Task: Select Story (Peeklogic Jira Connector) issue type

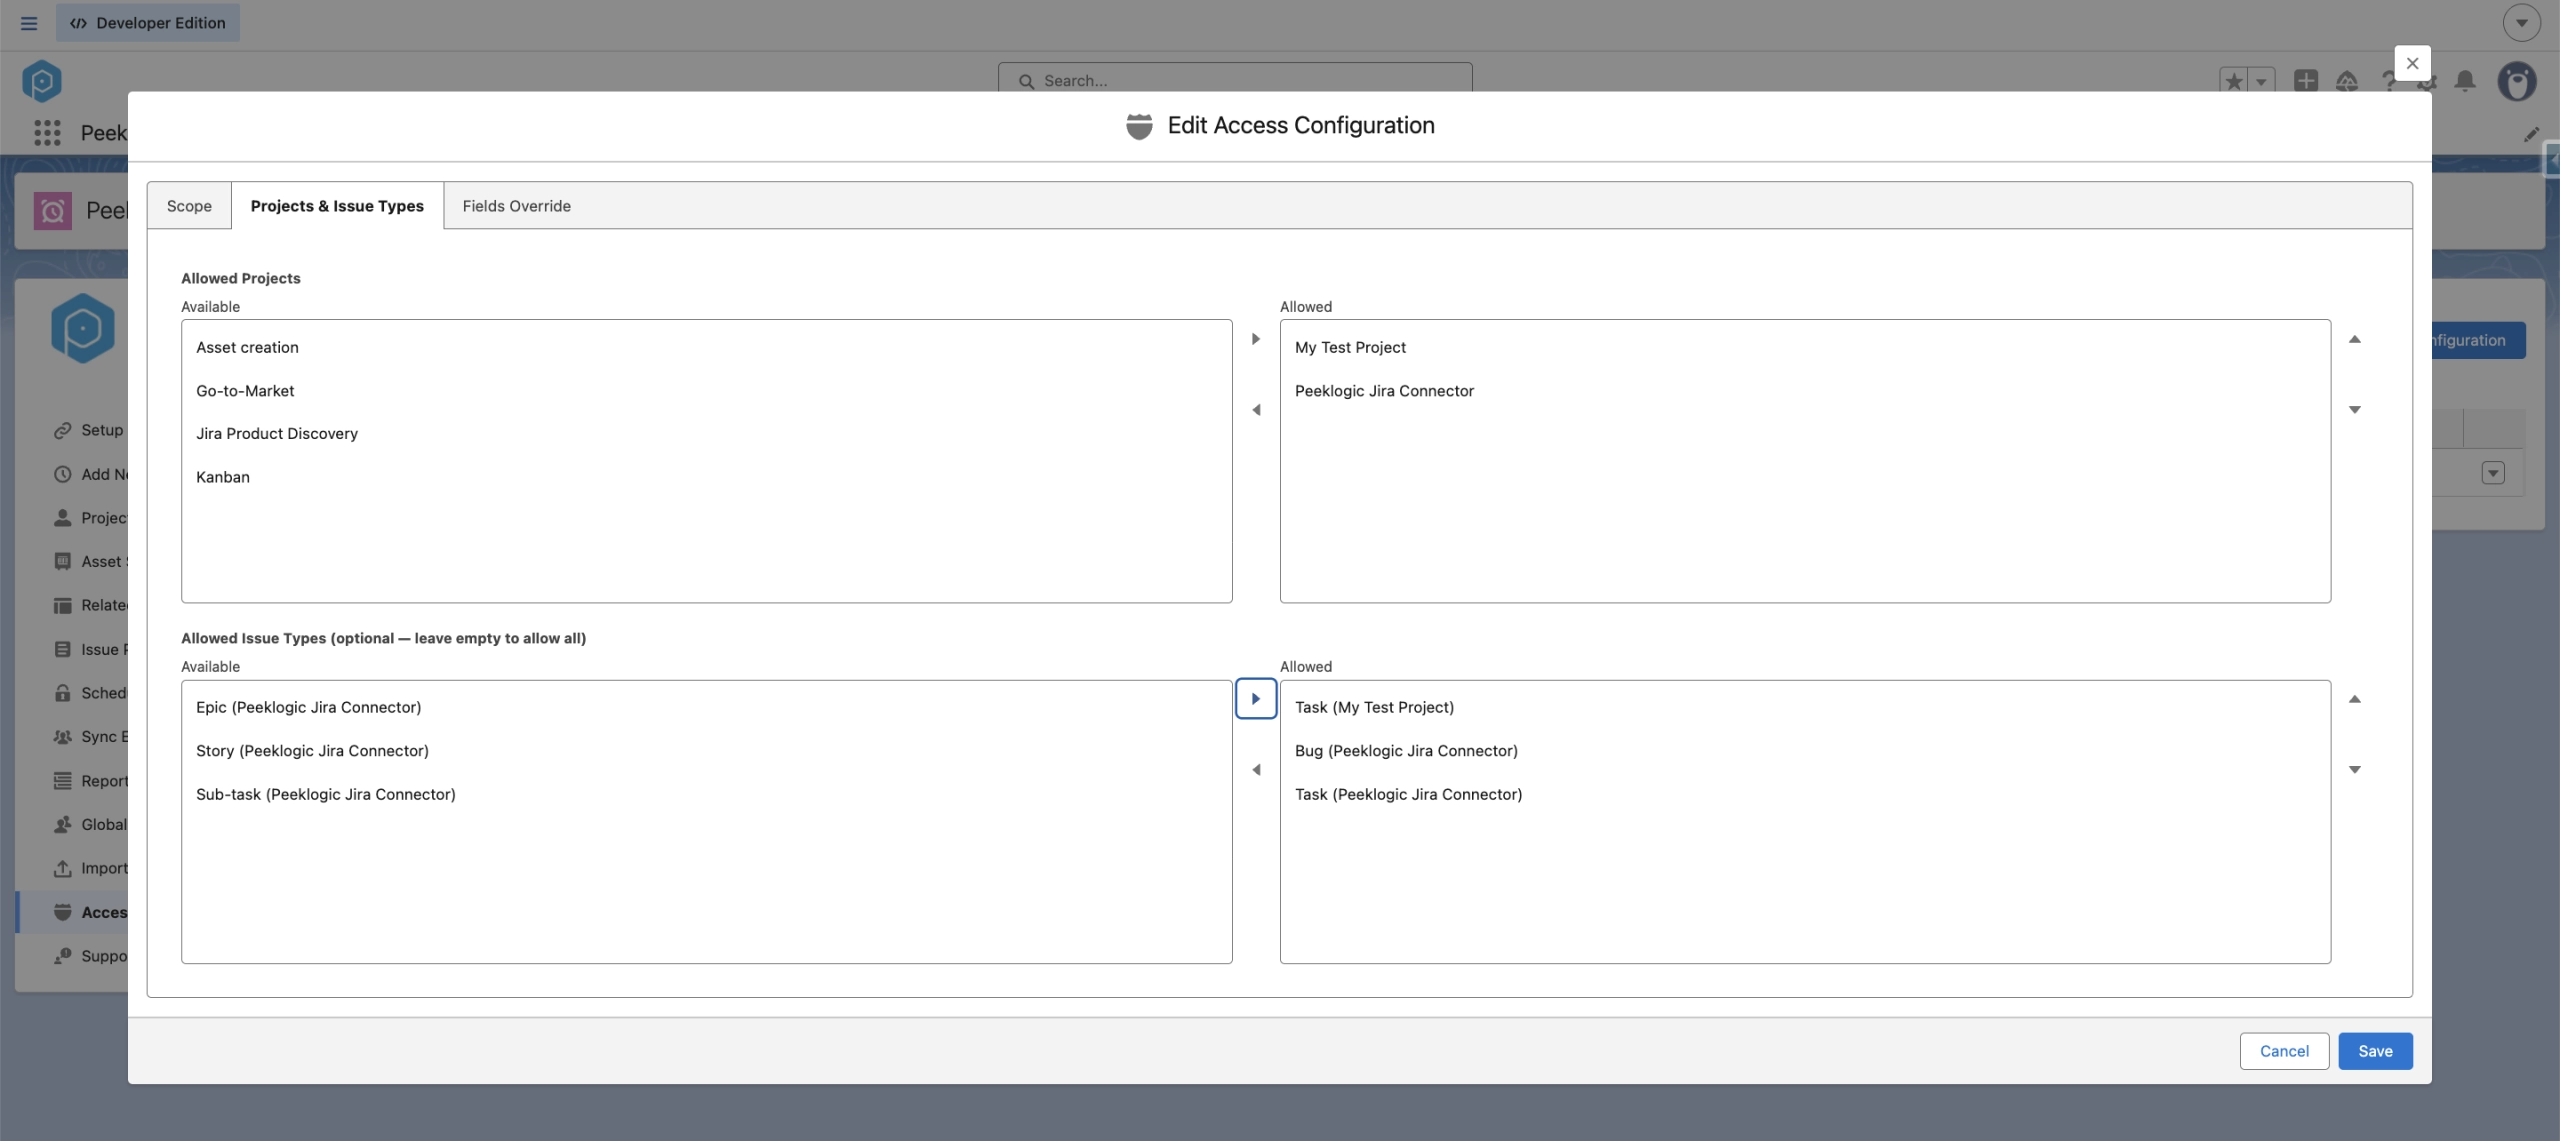Action: 706,751
